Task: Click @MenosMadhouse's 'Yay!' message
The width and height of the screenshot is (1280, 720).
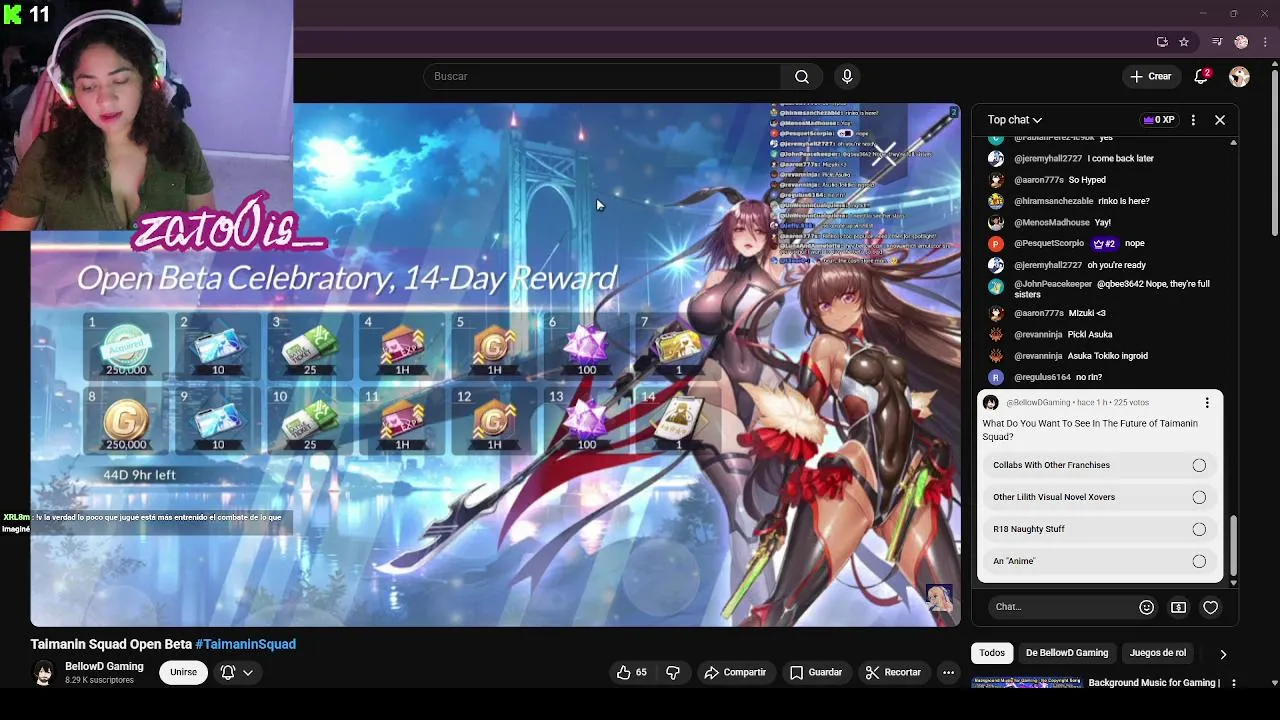Action: point(1050,222)
